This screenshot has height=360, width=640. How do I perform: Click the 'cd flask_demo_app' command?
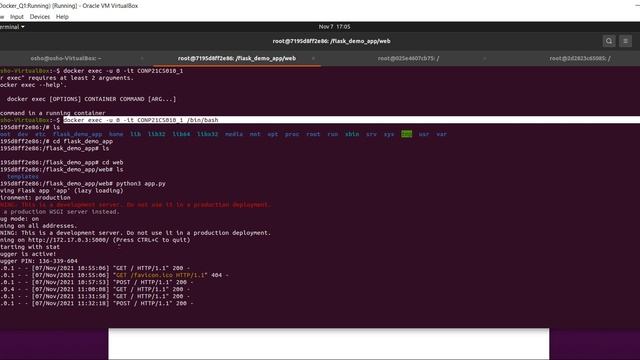tap(82, 141)
